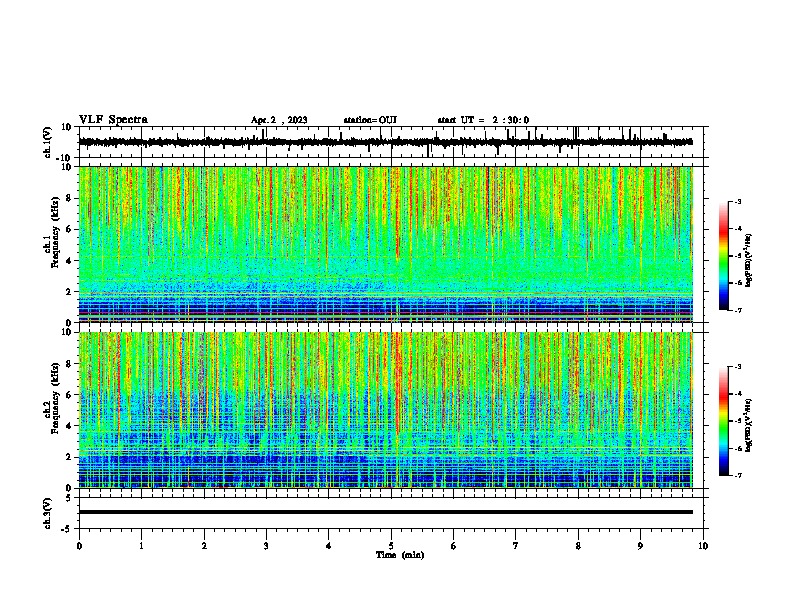Click the "-5" tick on ch.3(V) axis
Viewport: 792px width, 612px height.
click(68, 529)
